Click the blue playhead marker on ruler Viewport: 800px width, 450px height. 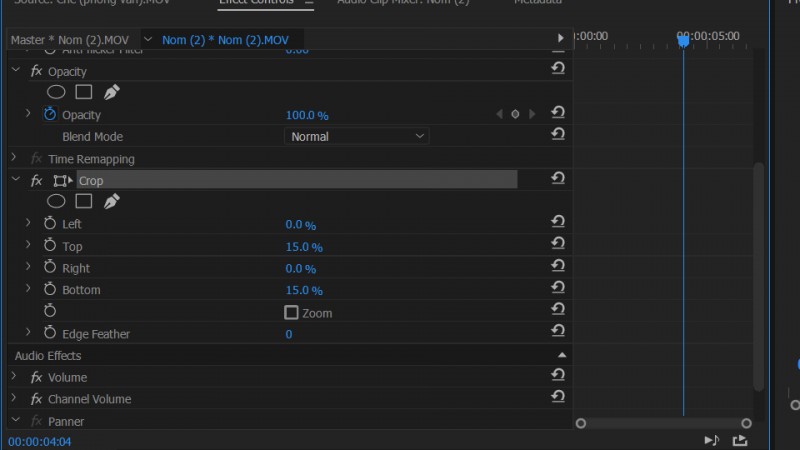pos(683,40)
